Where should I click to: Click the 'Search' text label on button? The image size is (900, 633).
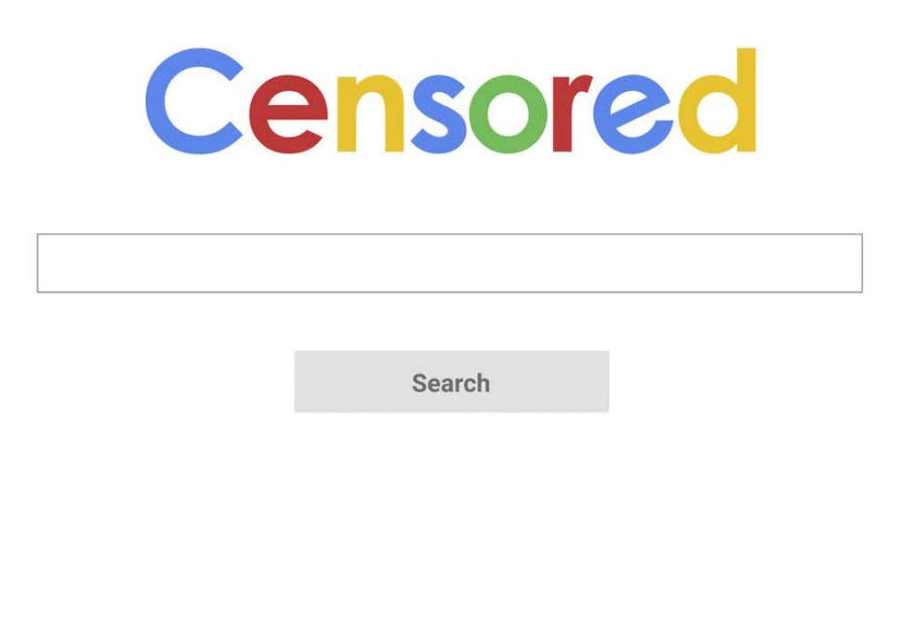coord(451,383)
